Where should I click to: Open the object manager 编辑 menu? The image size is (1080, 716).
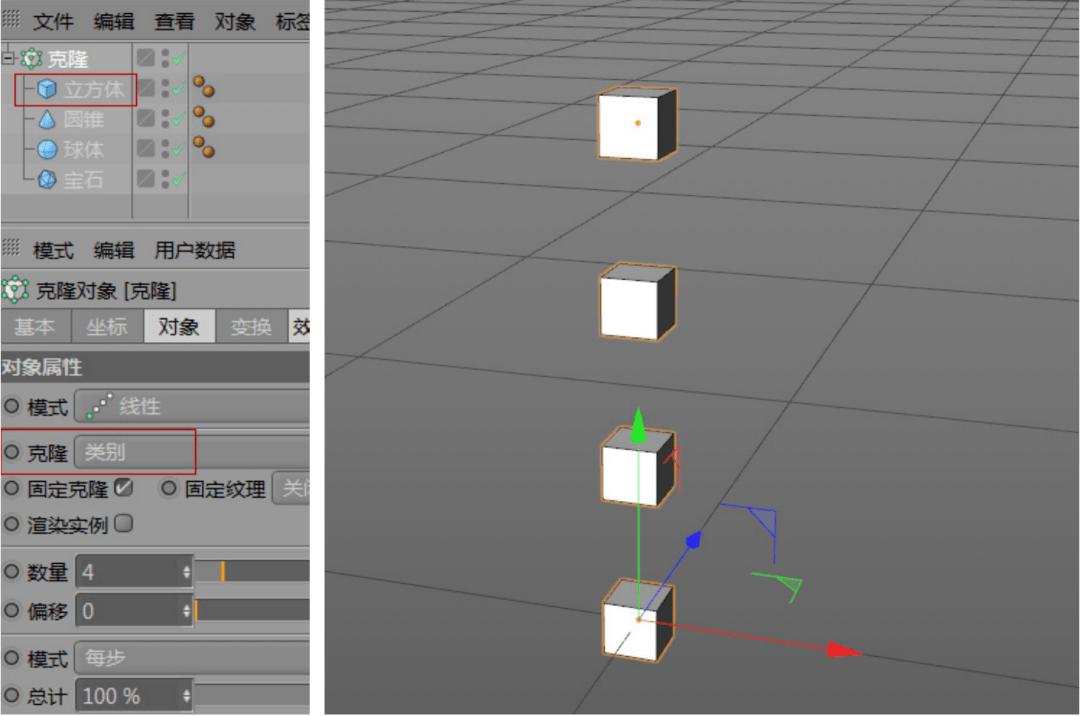point(114,21)
